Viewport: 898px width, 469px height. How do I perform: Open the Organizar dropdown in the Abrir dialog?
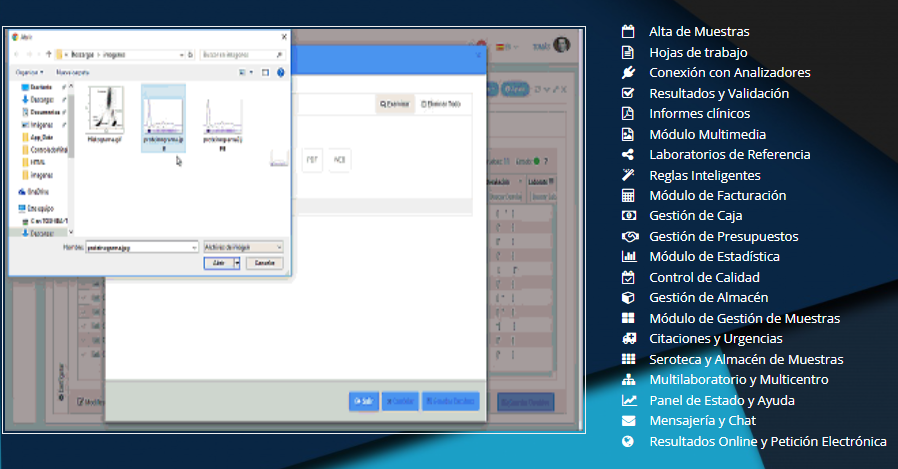pyautogui.click(x=29, y=73)
